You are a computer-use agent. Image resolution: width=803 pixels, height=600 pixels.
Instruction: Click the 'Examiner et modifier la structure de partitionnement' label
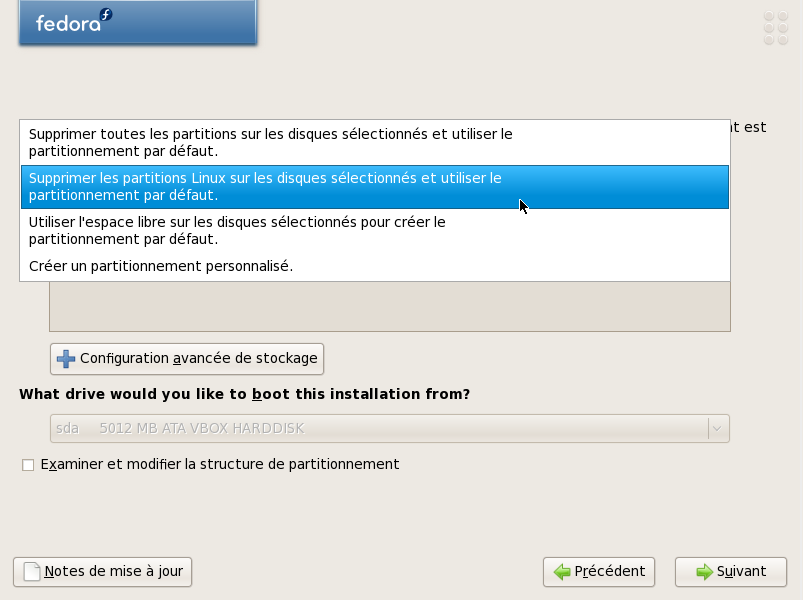click(220, 464)
